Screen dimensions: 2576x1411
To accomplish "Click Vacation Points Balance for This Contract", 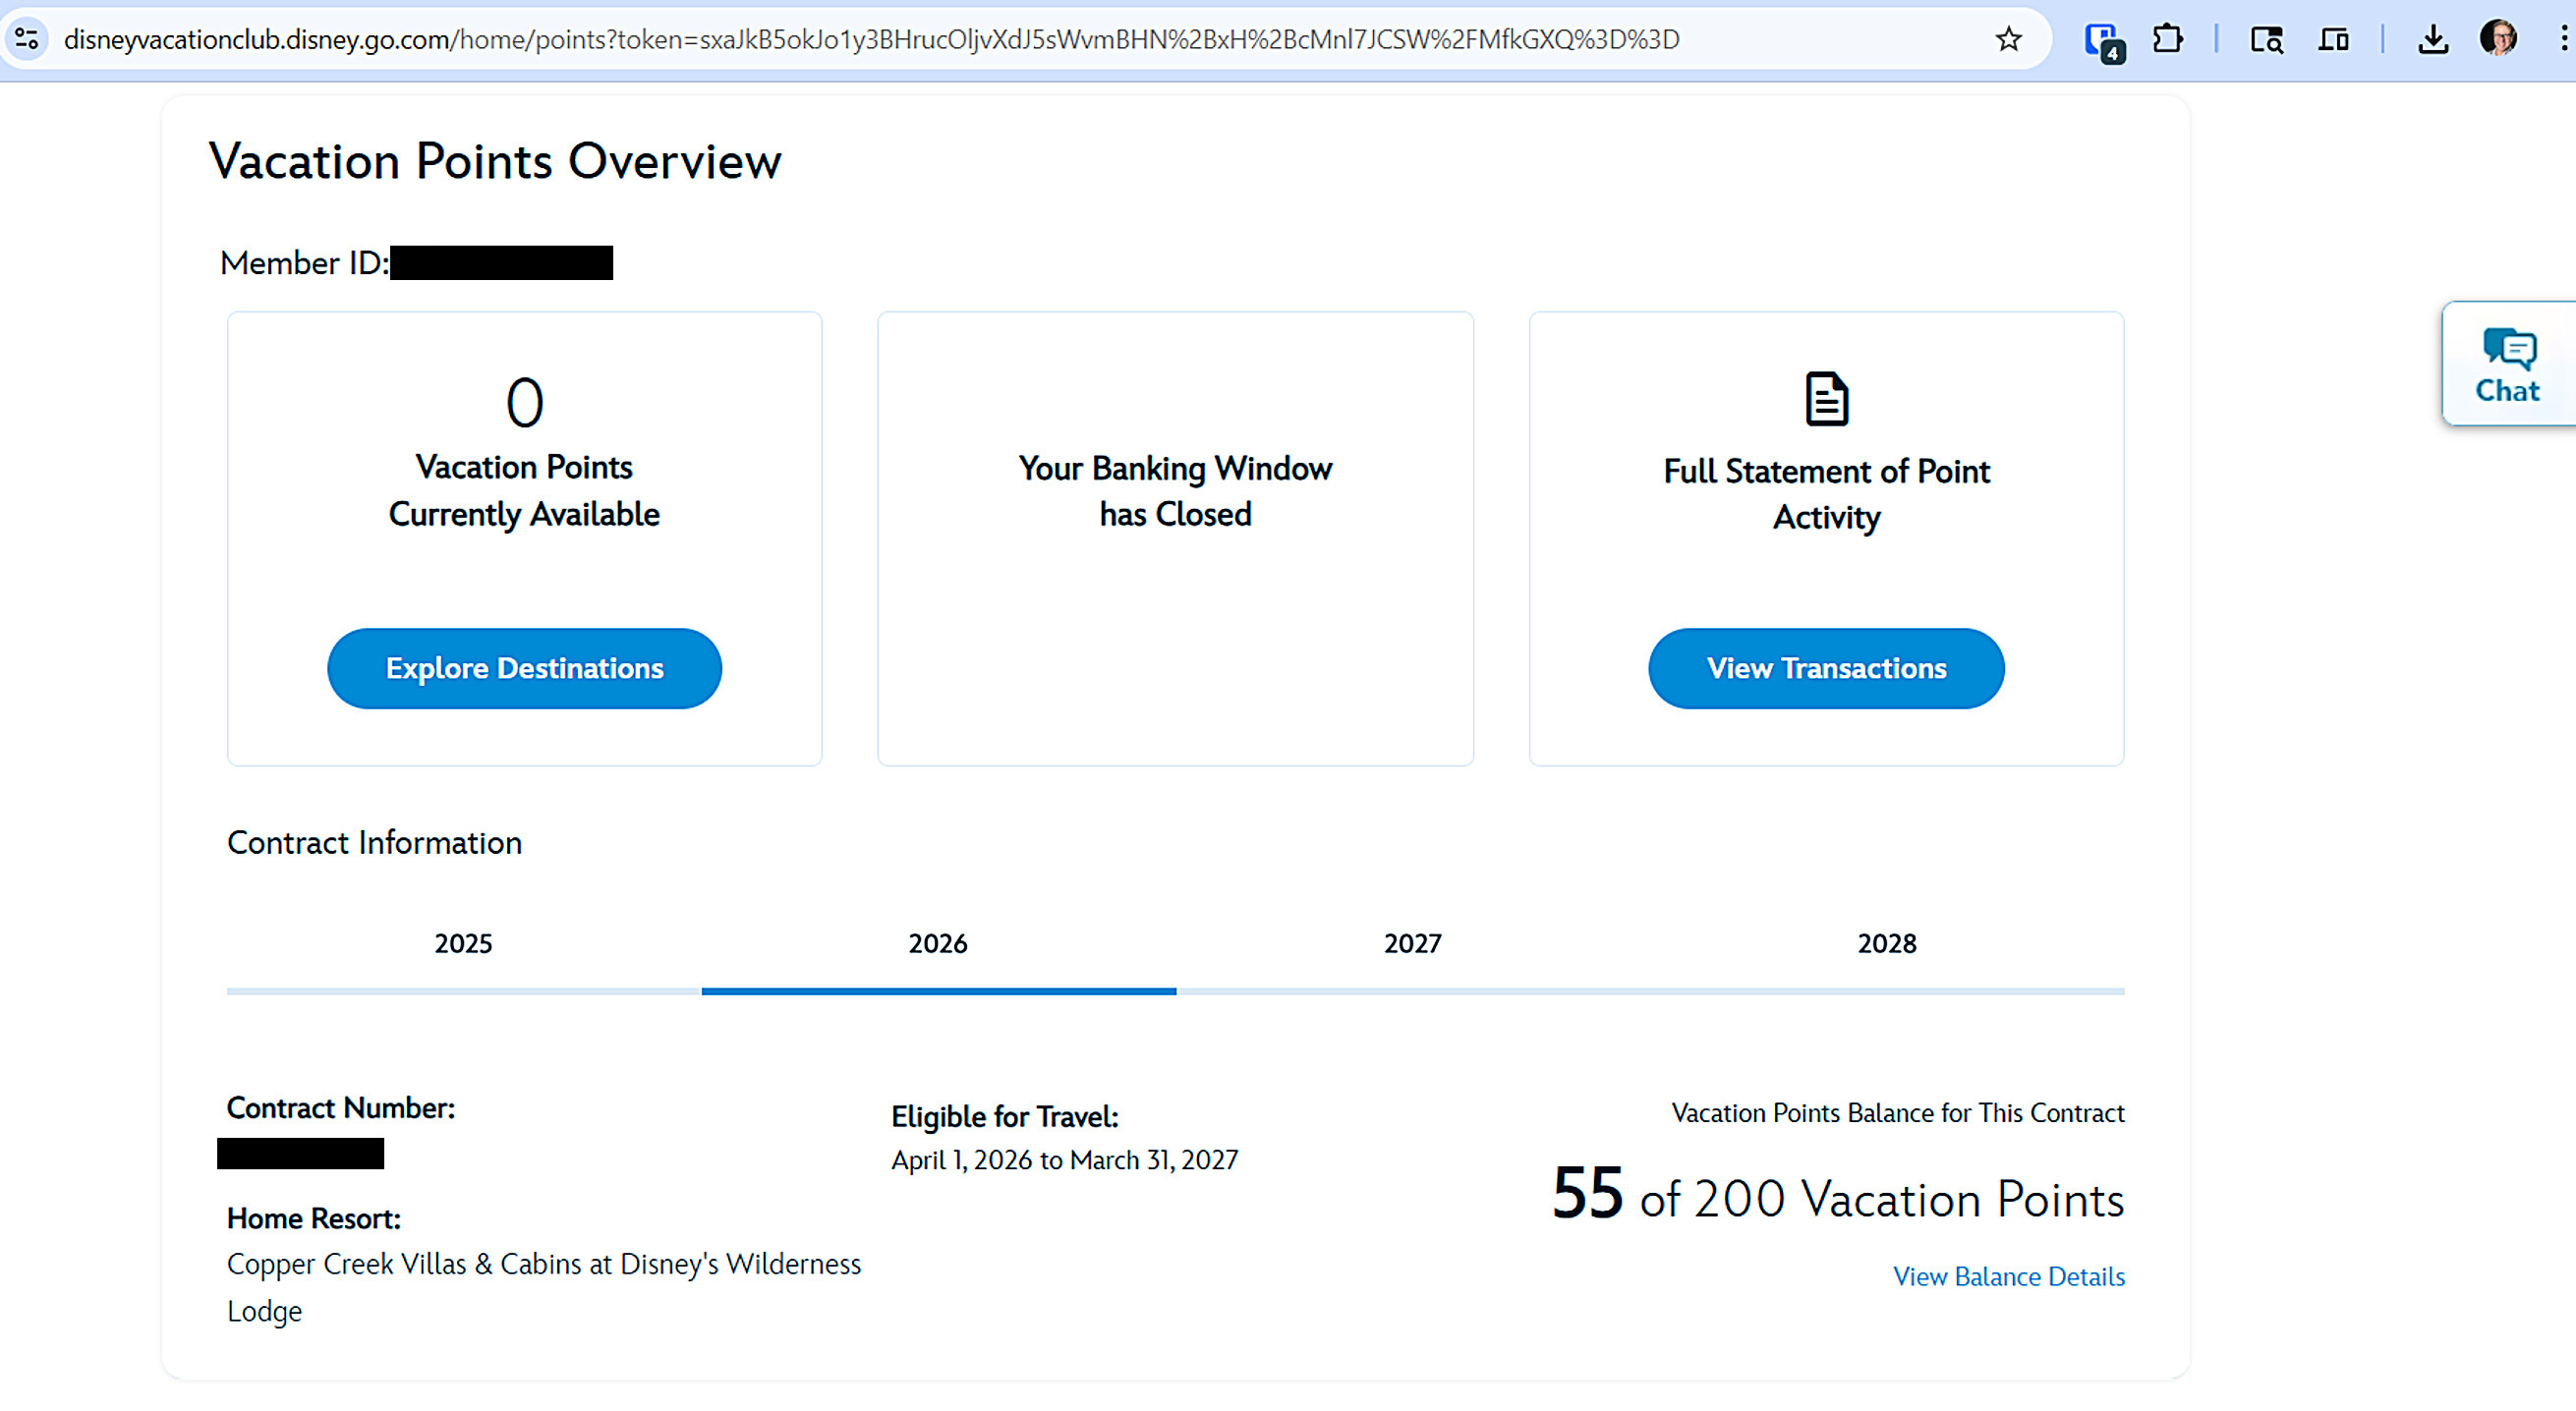I will (1898, 1112).
